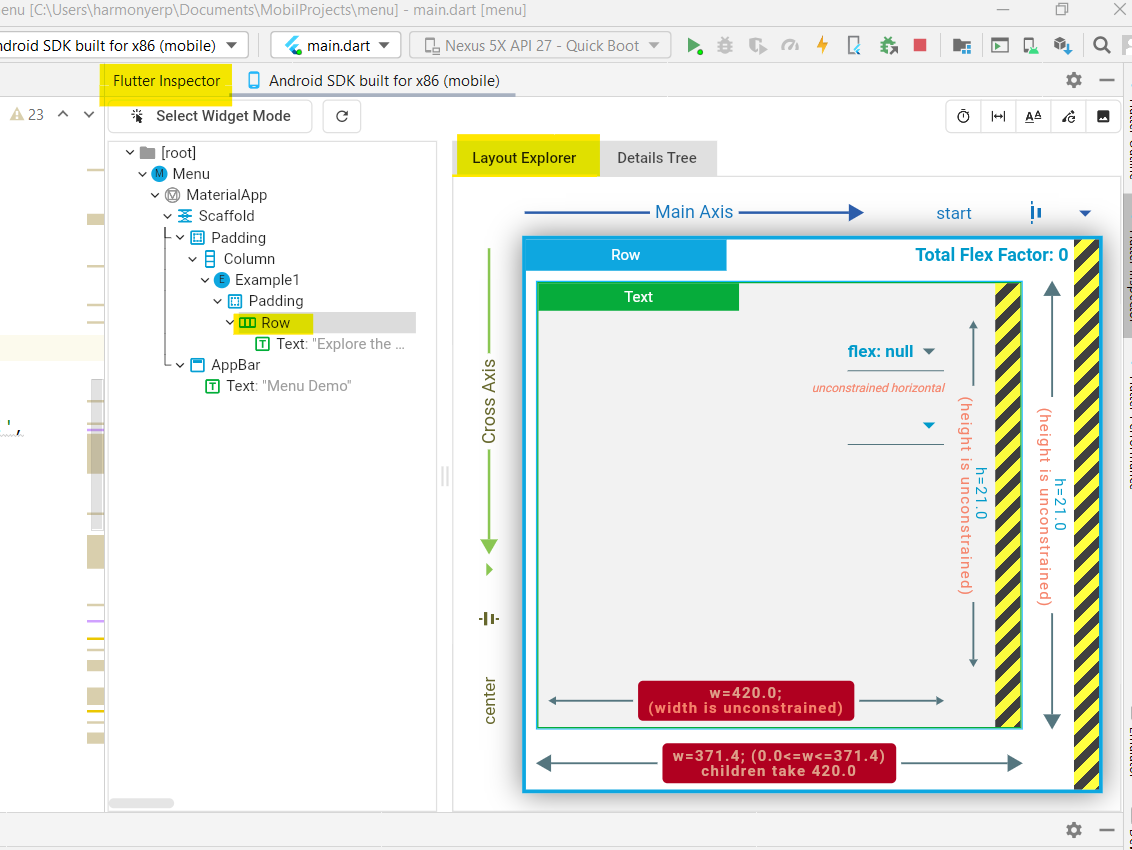This screenshot has width=1132, height=850.
Task: Switch to the Details Tree tab
Action: pos(657,157)
